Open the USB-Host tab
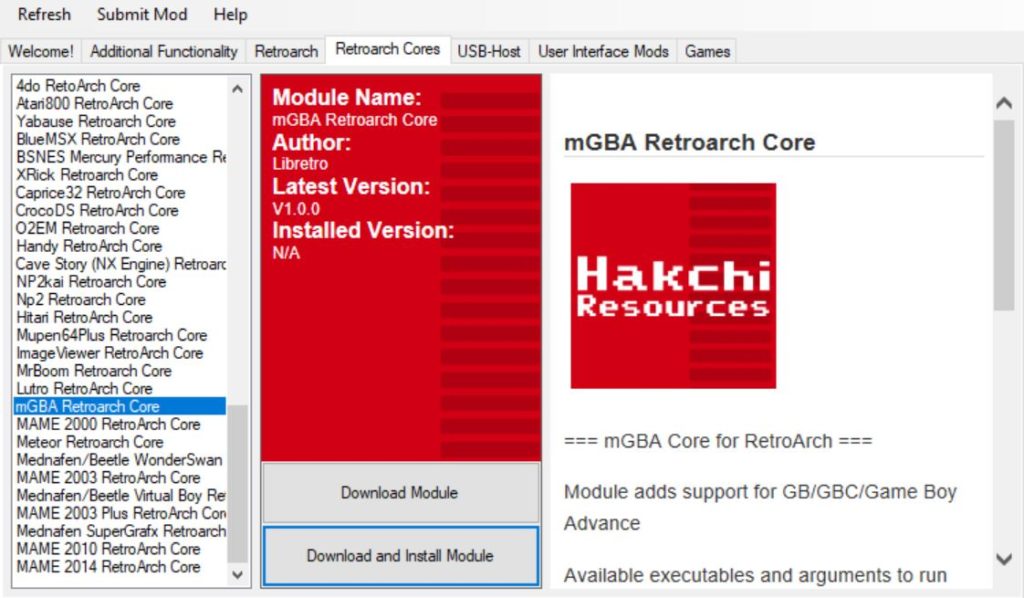 [x=489, y=51]
